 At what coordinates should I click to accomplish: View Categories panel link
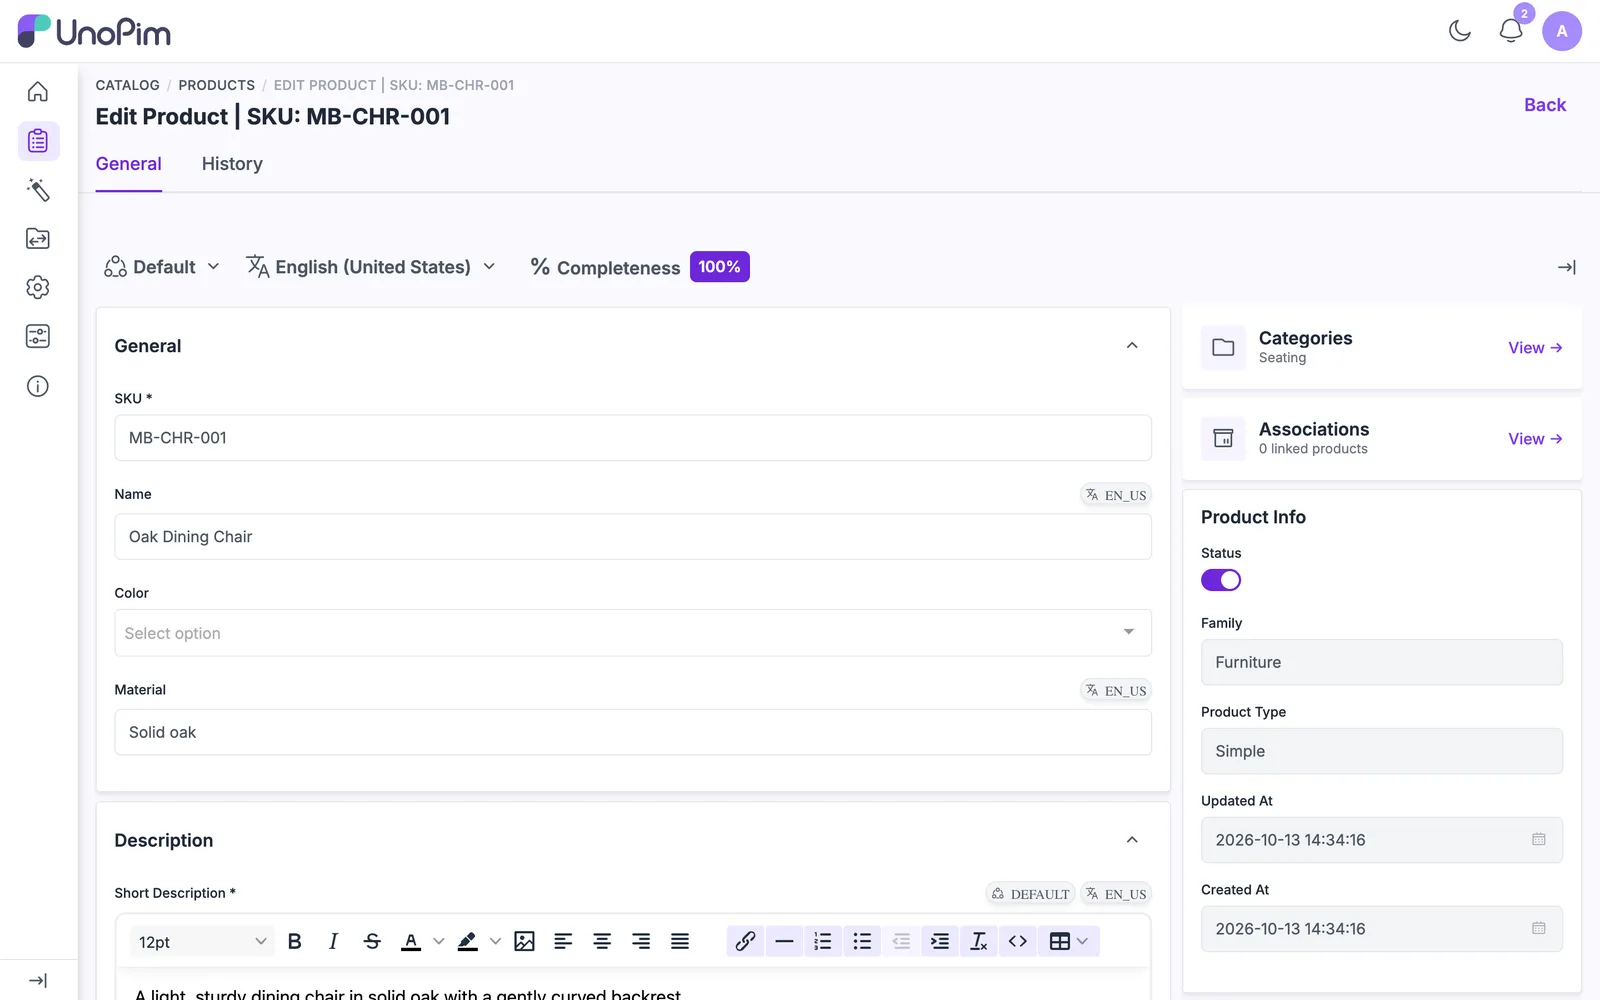pyautogui.click(x=1535, y=348)
